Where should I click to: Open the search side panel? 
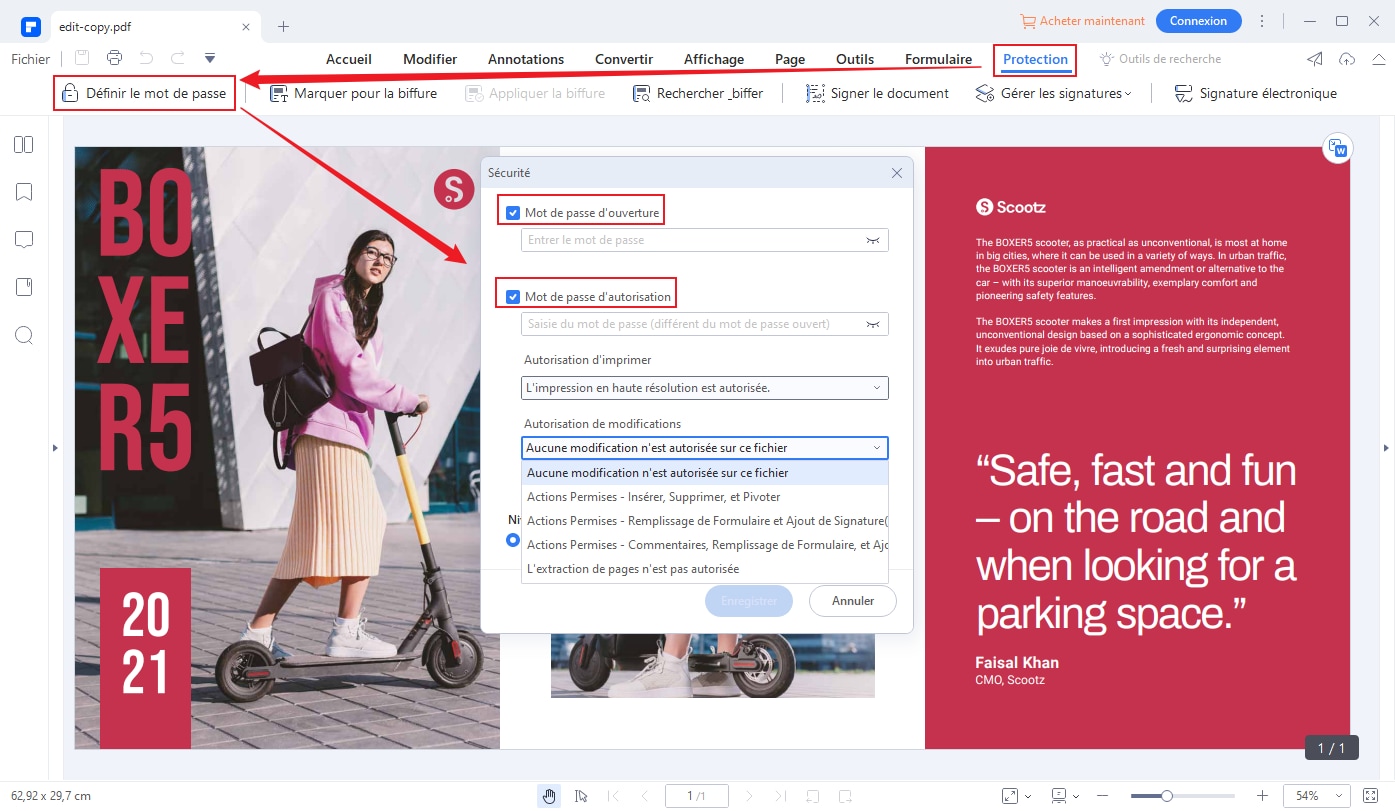pyautogui.click(x=24, y=335)
